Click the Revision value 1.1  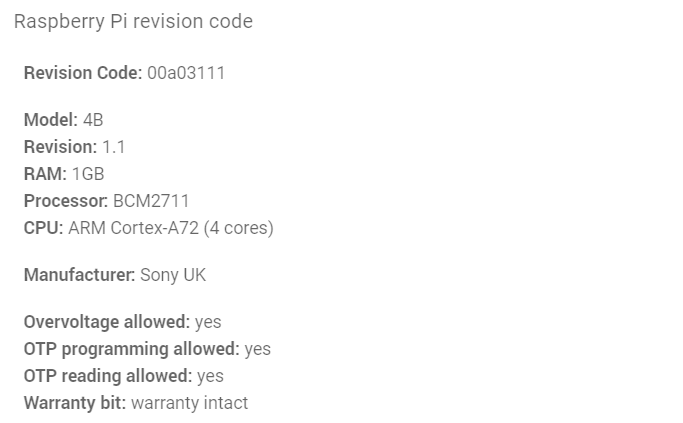click(114, 147)
